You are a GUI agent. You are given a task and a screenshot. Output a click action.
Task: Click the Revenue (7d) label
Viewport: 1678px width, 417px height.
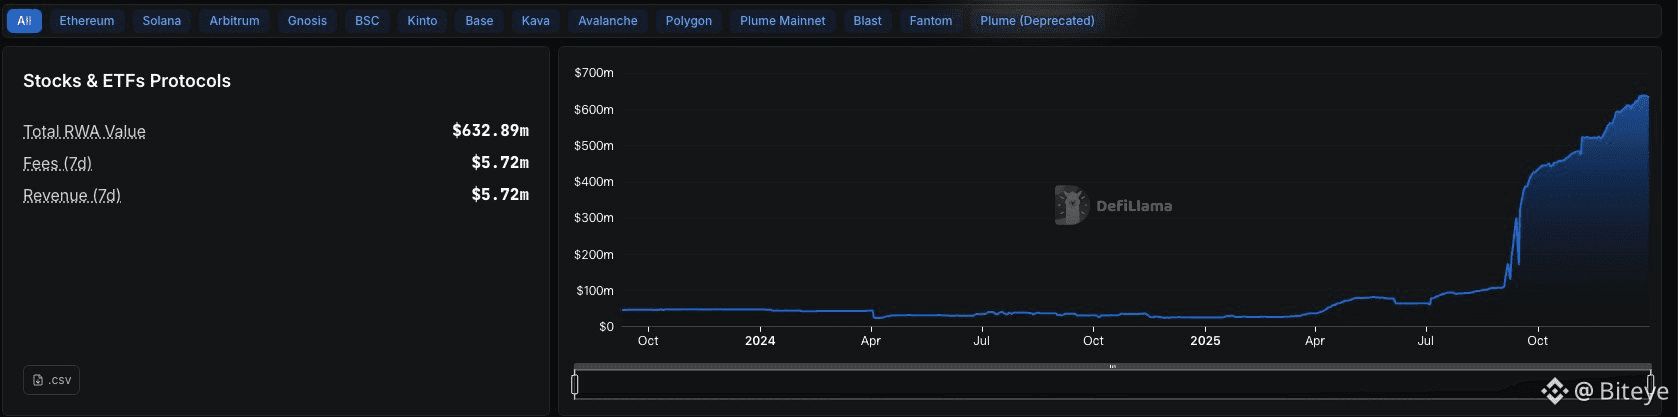click(72, 195)
